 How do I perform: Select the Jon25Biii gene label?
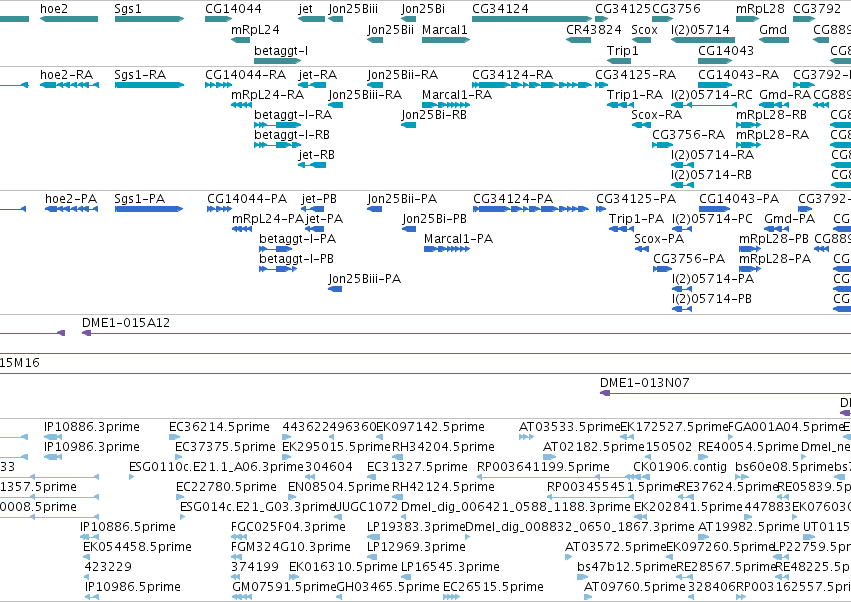tap(353, 9)
